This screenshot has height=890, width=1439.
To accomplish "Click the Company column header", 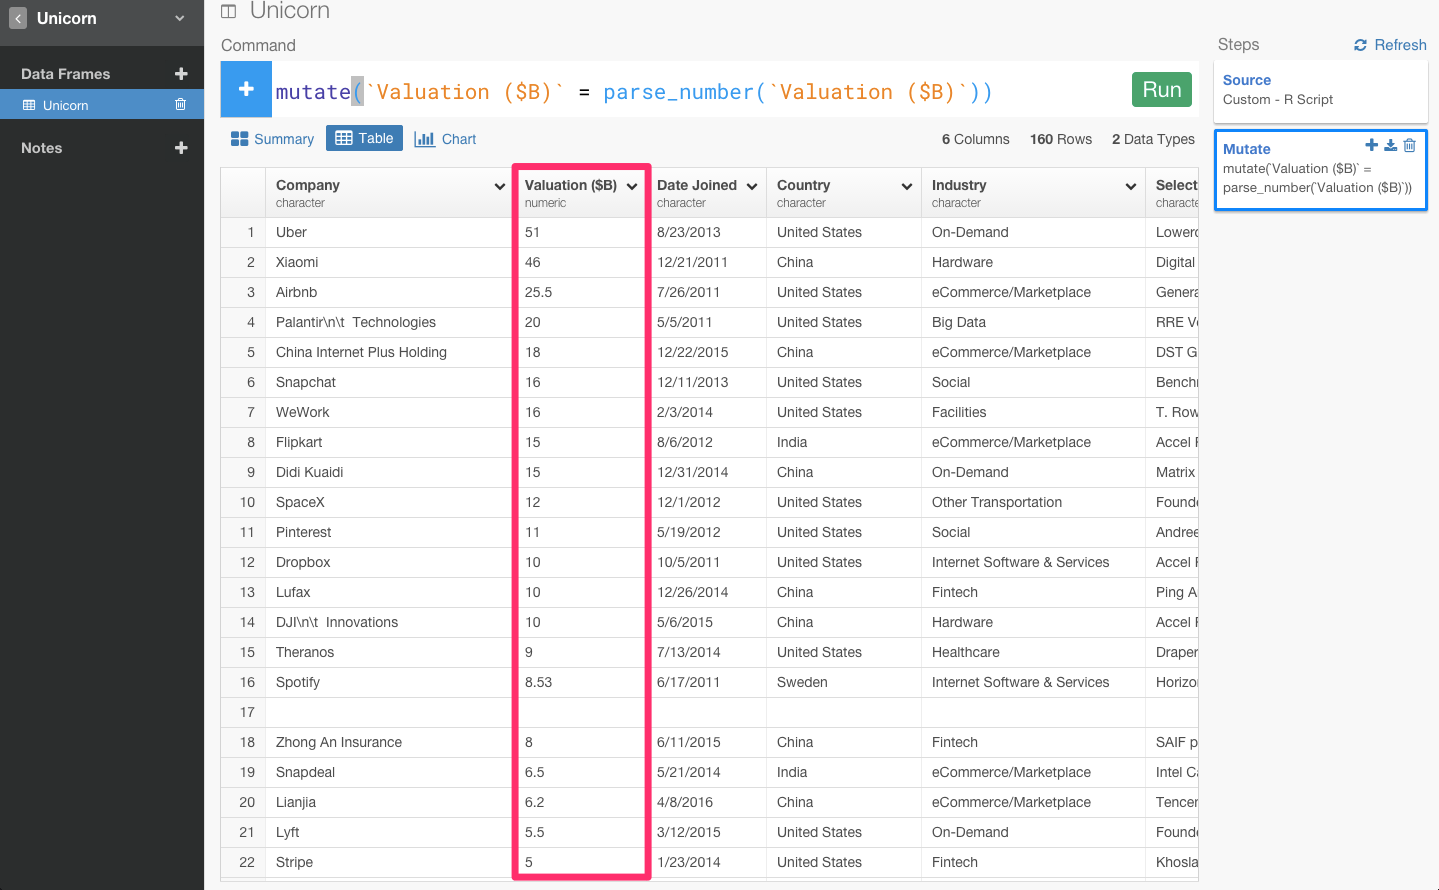I will click(388, 193).
